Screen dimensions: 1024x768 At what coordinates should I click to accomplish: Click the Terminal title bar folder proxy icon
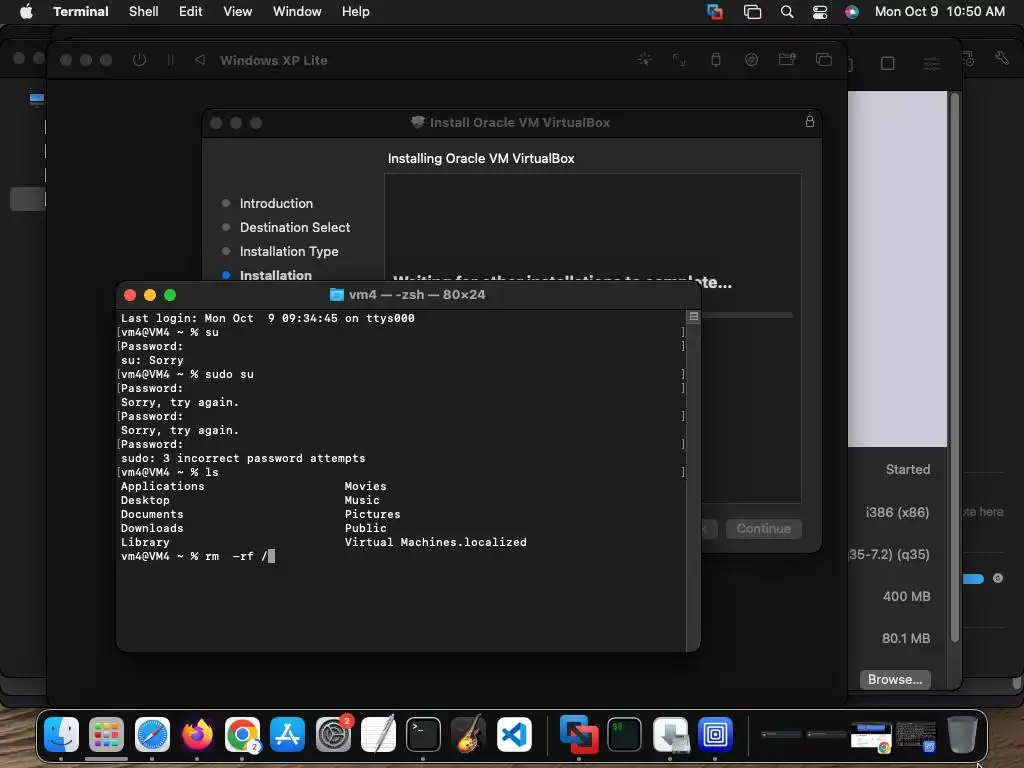[336, 295]
